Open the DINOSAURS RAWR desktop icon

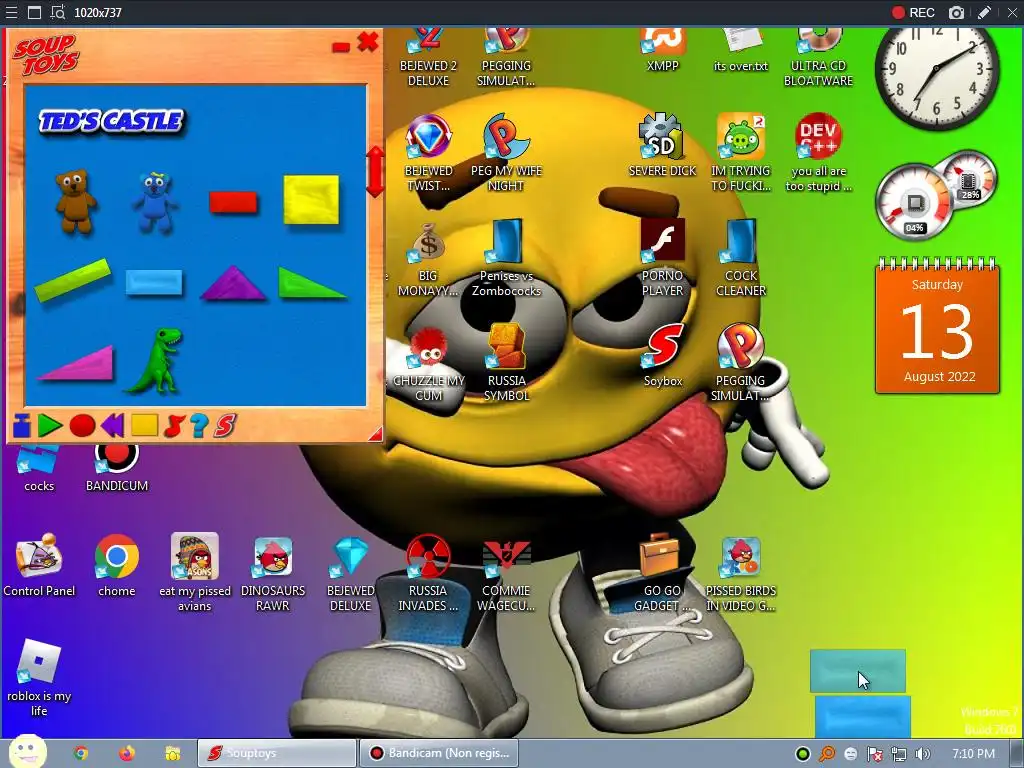[x=273, y=574]
